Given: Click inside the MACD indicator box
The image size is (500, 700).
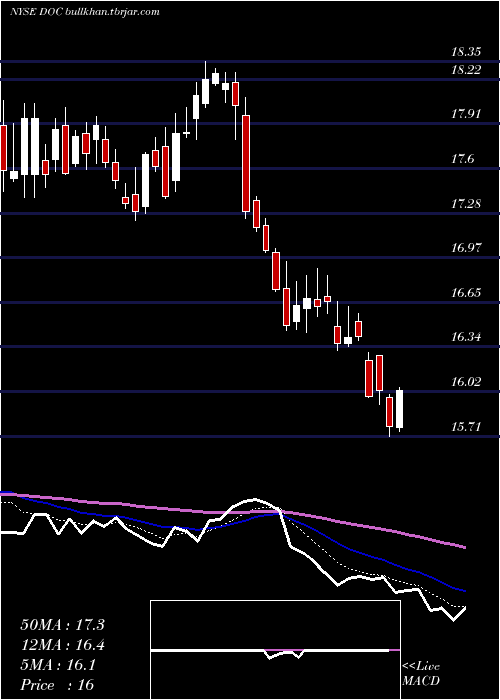Looking at the screenshot, I should (x=275, y=650).
